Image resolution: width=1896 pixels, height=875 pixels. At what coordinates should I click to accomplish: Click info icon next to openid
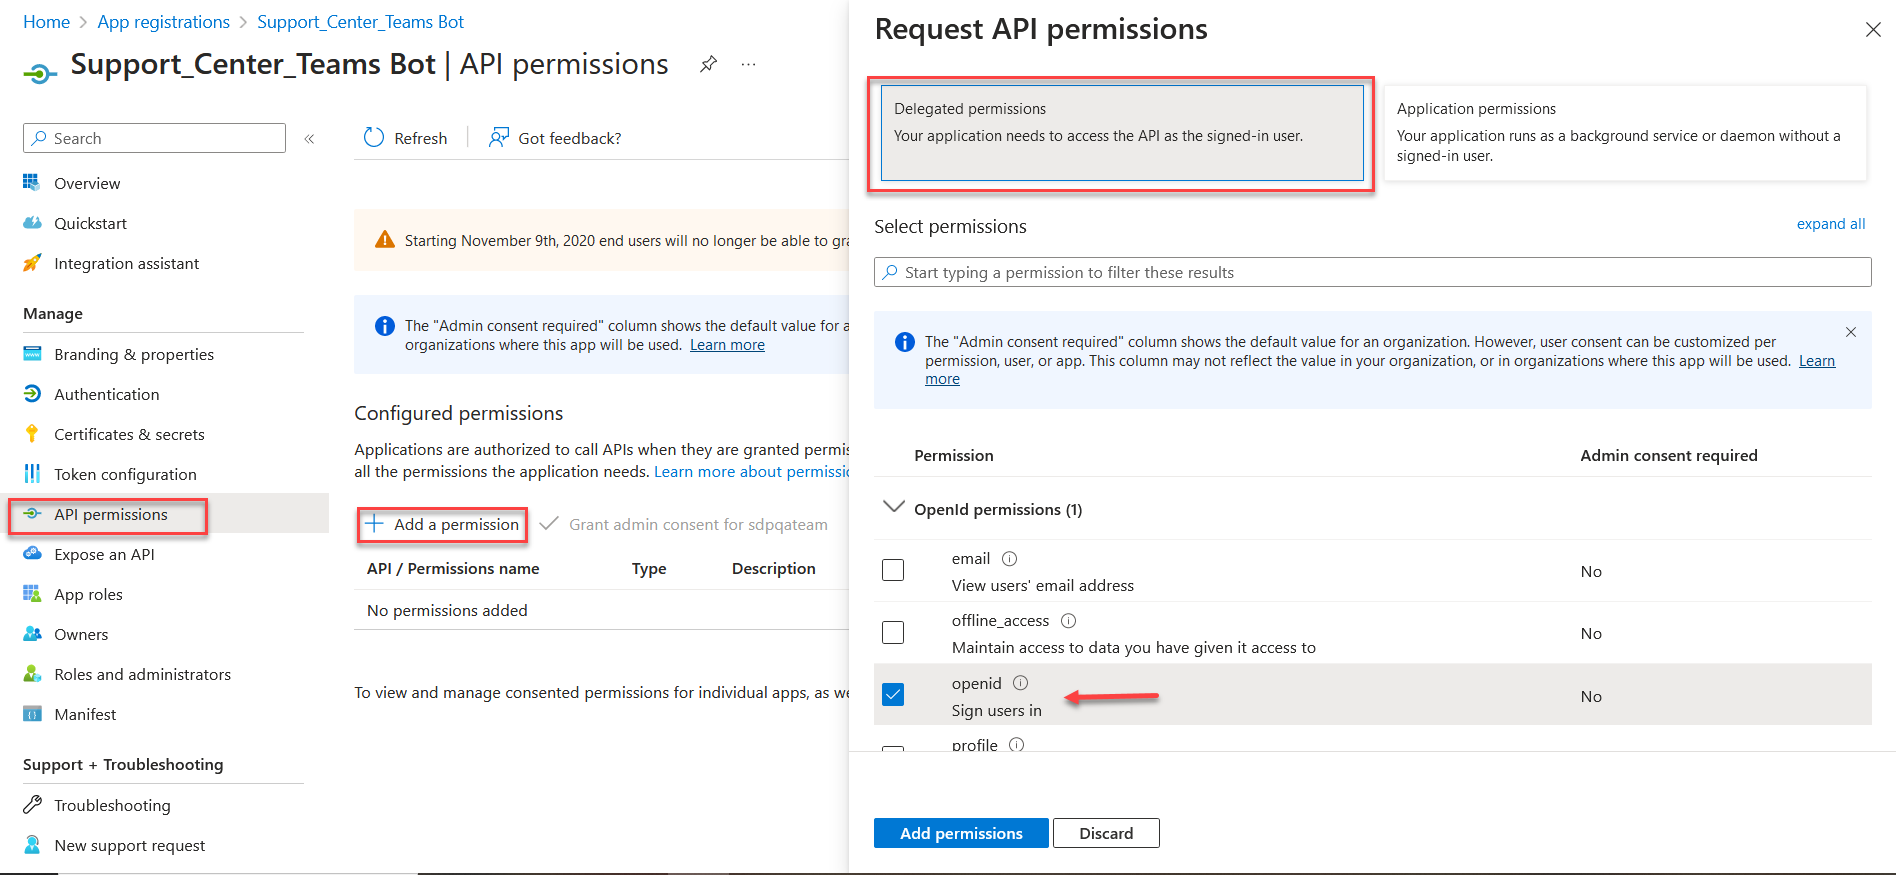(1020, 683)
